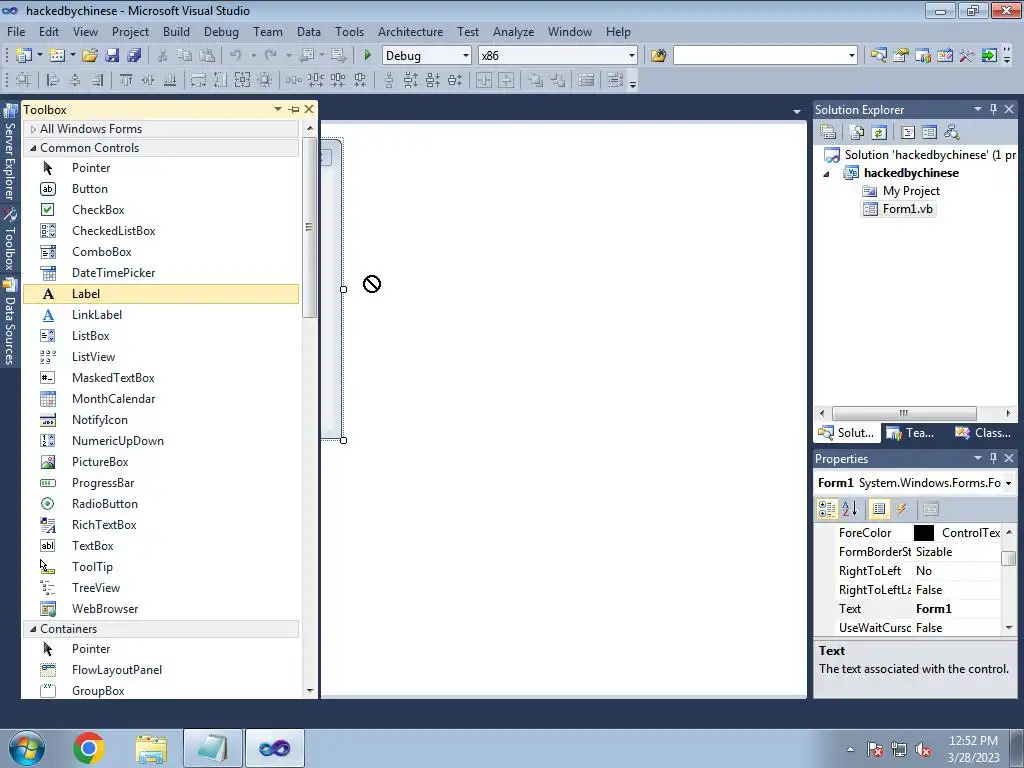Image resolution: width=1024 pixels, height=768 pixels.
Task: Open Properties Window from the main toolbar icon
Action: pyautogui.click(x=901, y=56)
